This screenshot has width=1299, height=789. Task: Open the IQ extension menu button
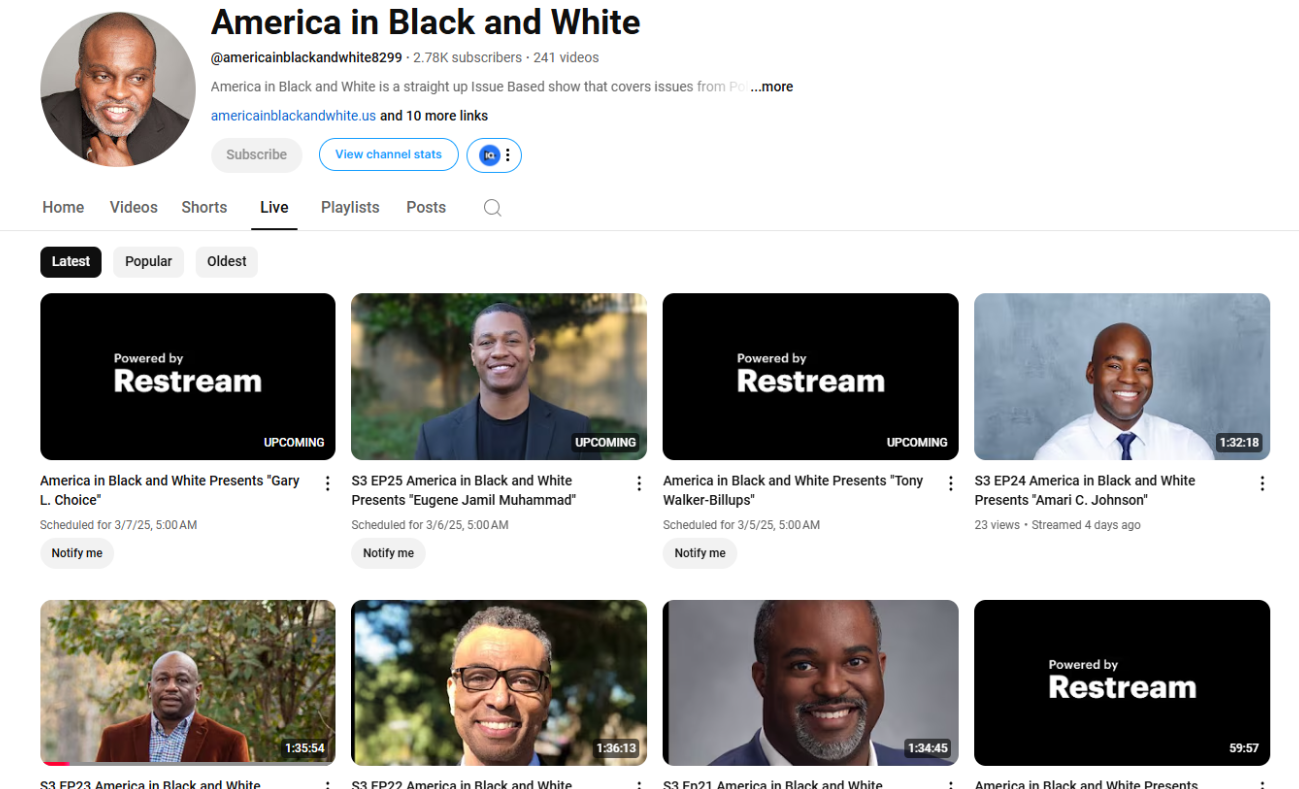[x=494, y=155]
